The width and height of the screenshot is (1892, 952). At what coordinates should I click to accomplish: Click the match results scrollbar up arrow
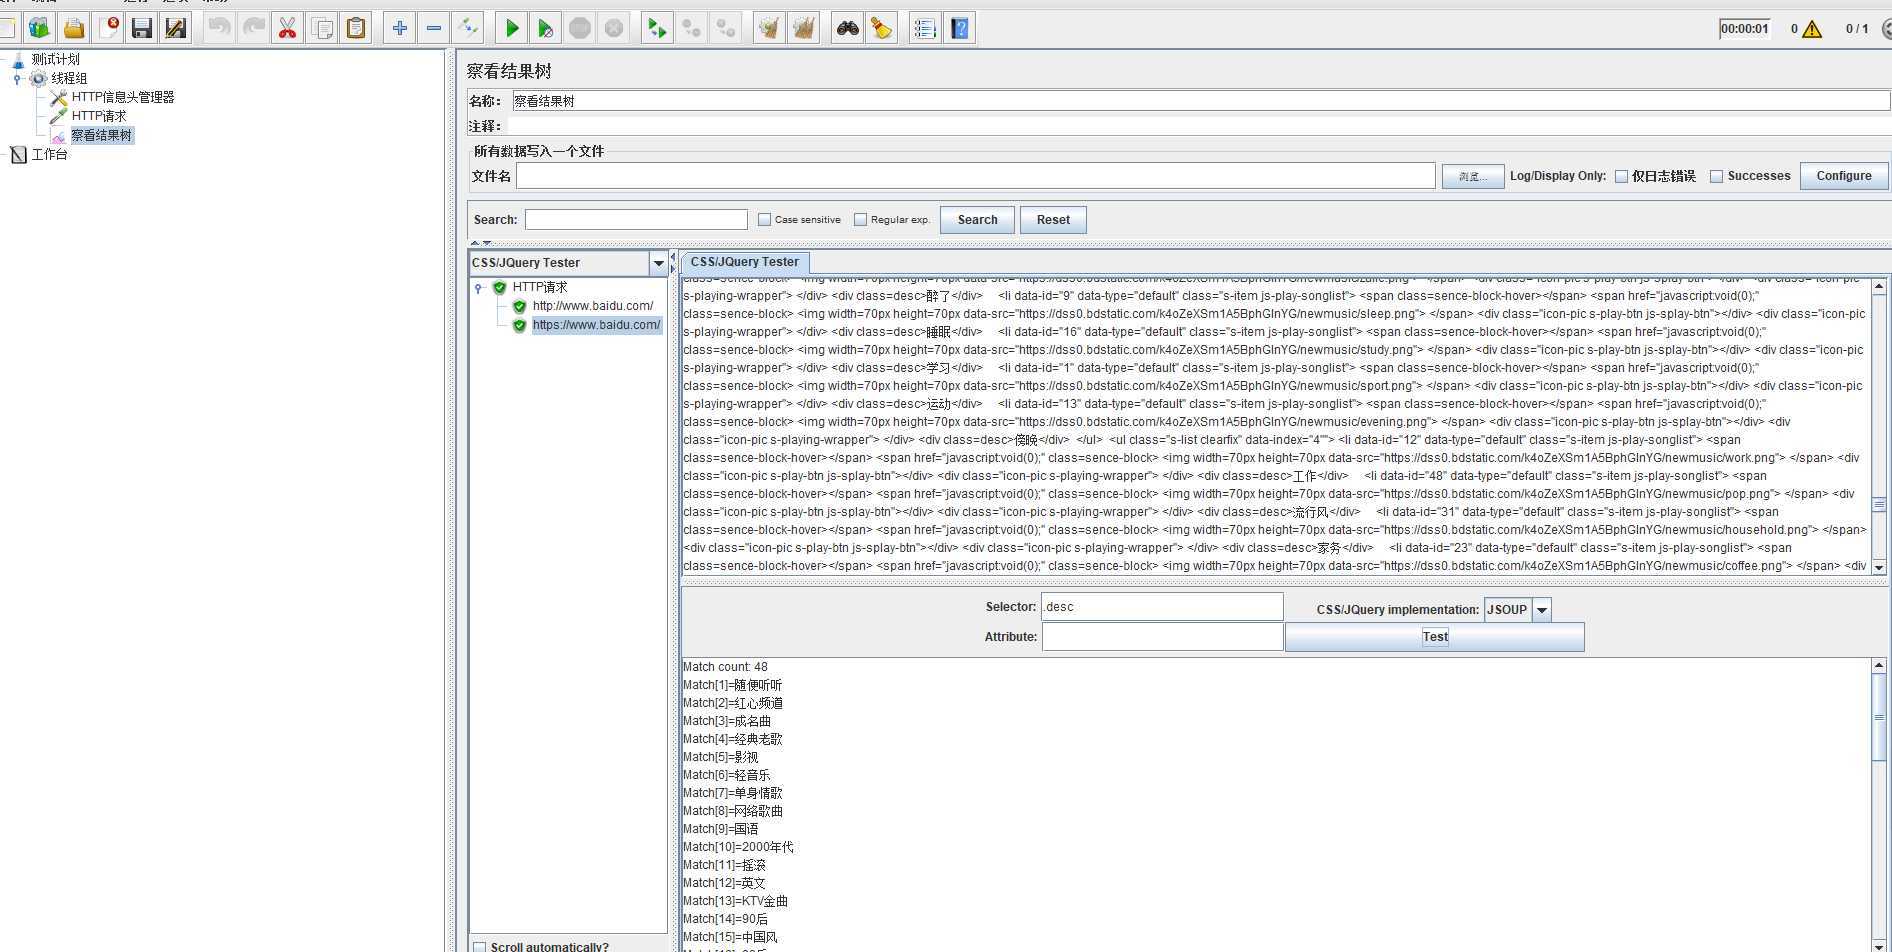click(1879, 665)
